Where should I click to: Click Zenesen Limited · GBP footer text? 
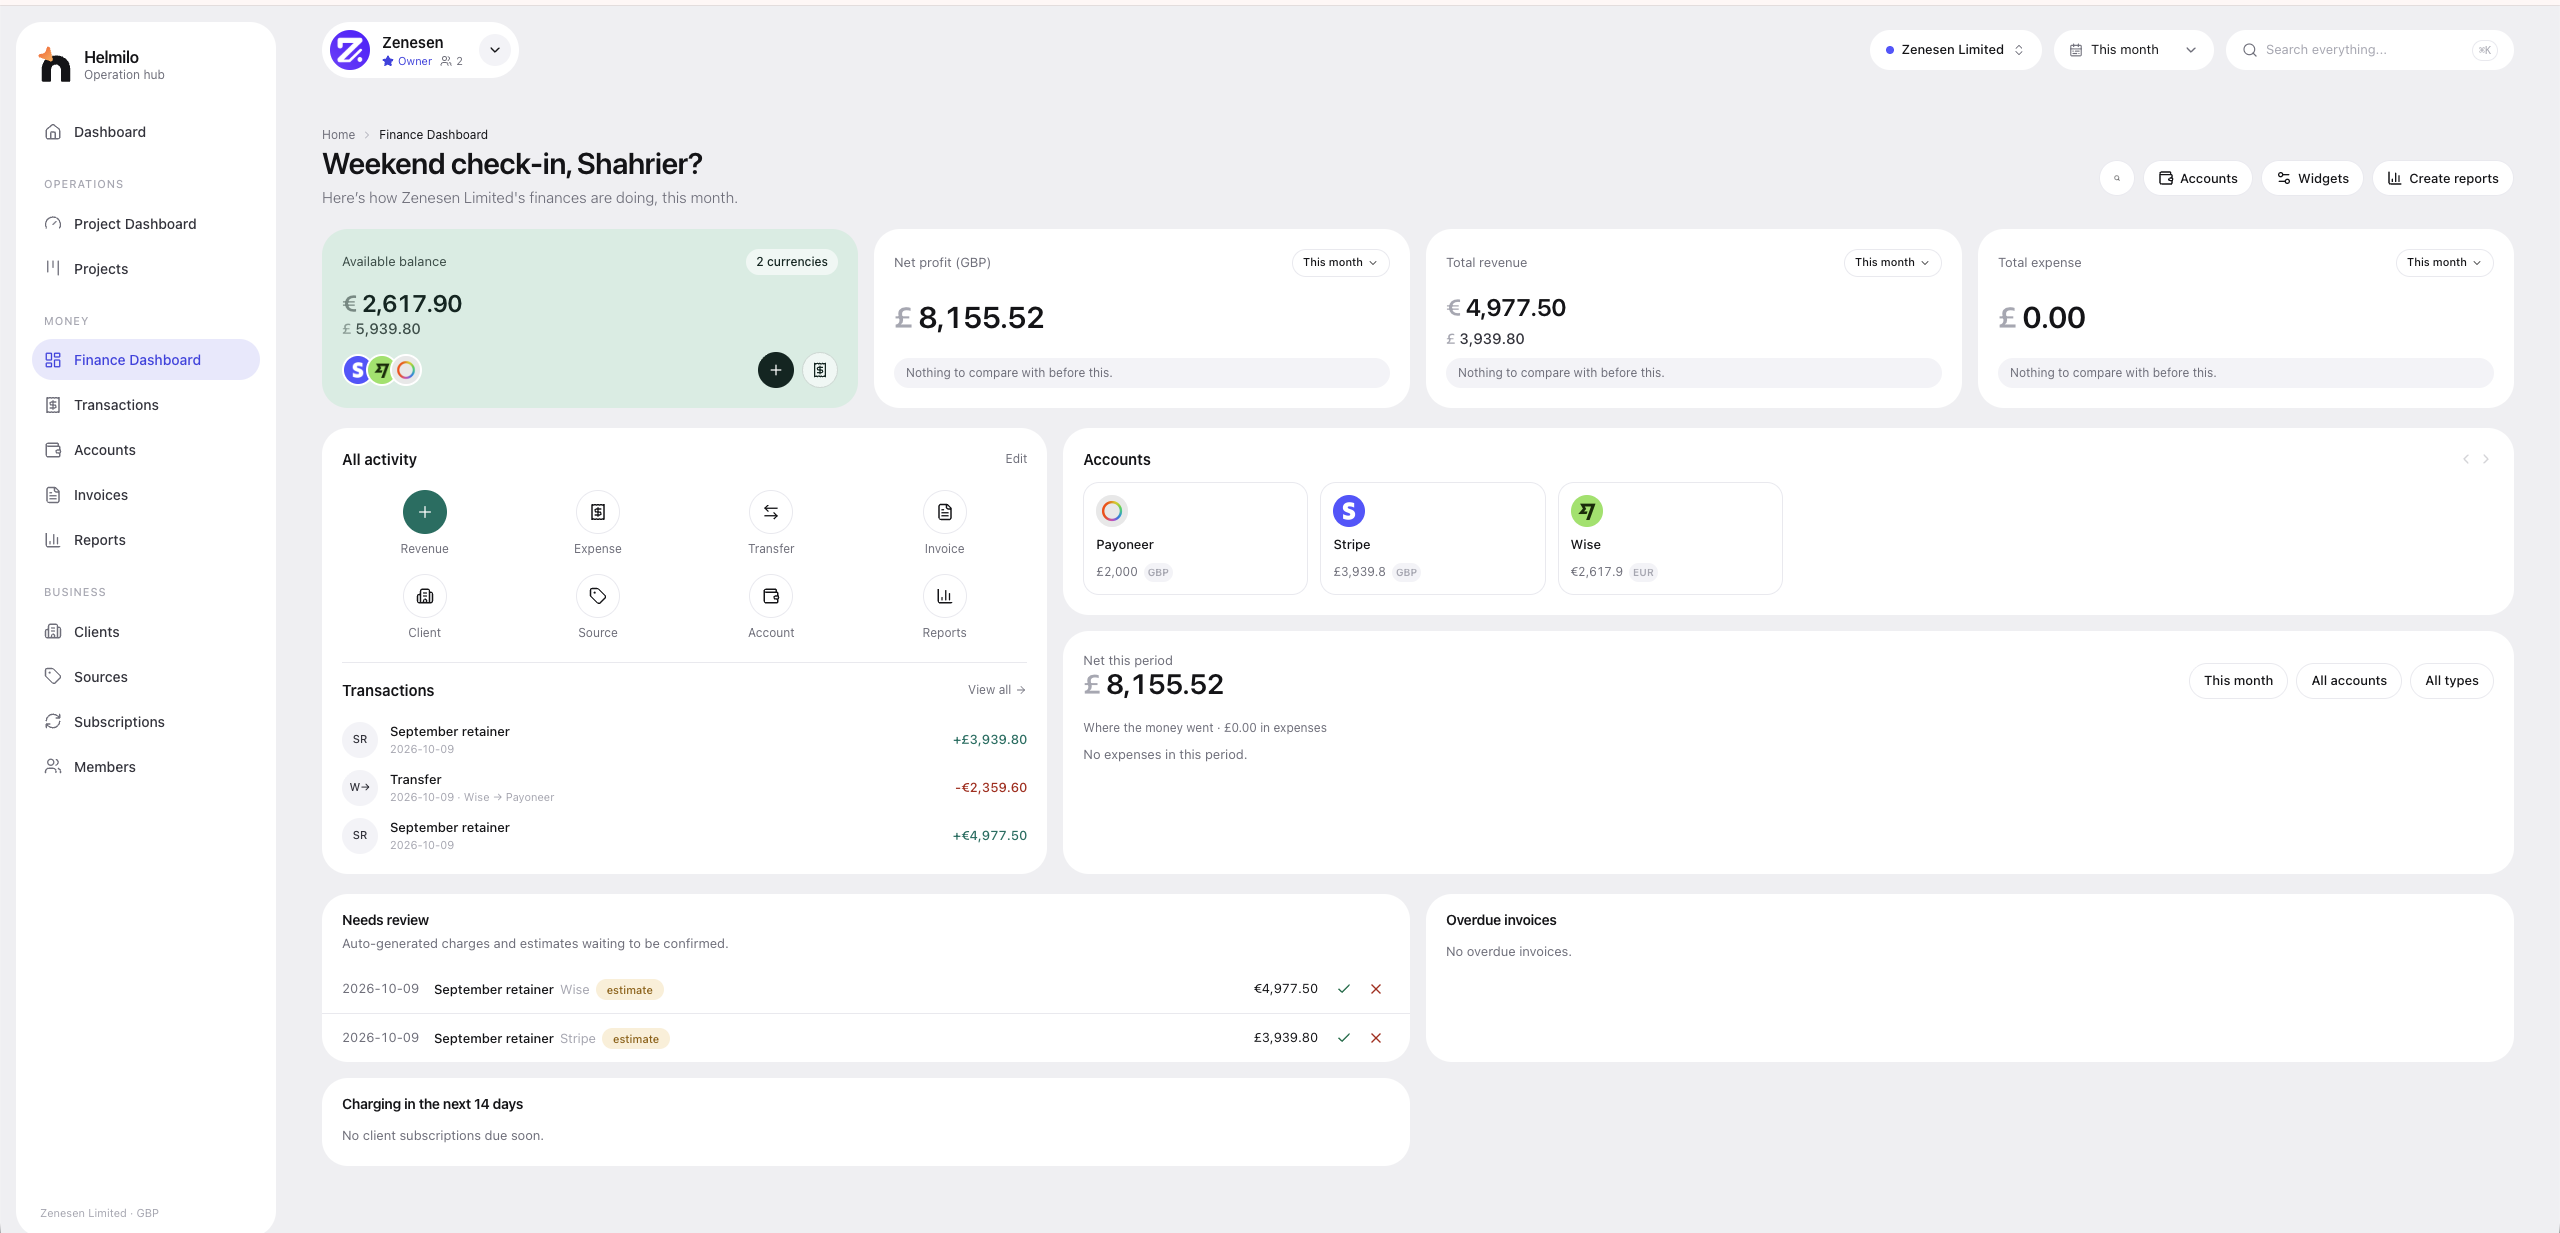(x=99, y=1213)
